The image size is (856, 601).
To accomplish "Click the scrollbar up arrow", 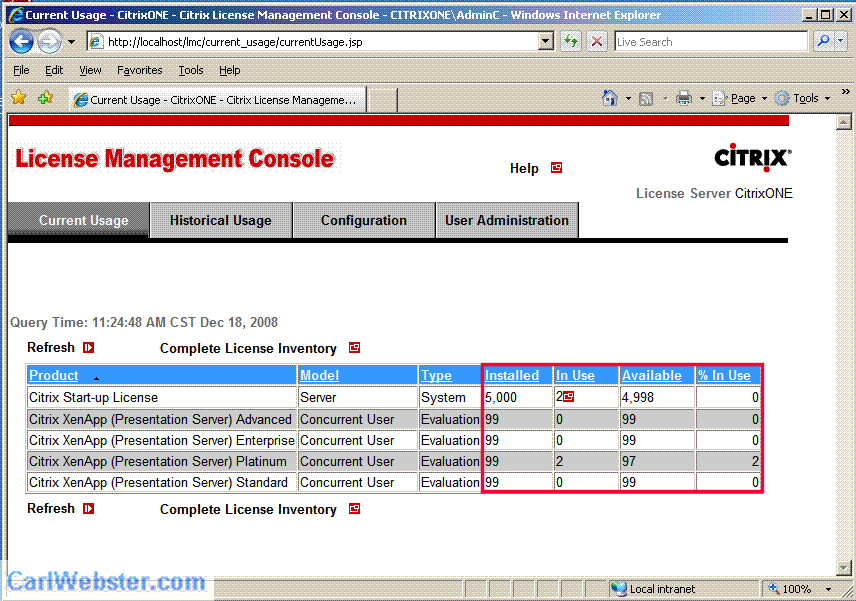I will pyautogui.click(x=843, y=122).
